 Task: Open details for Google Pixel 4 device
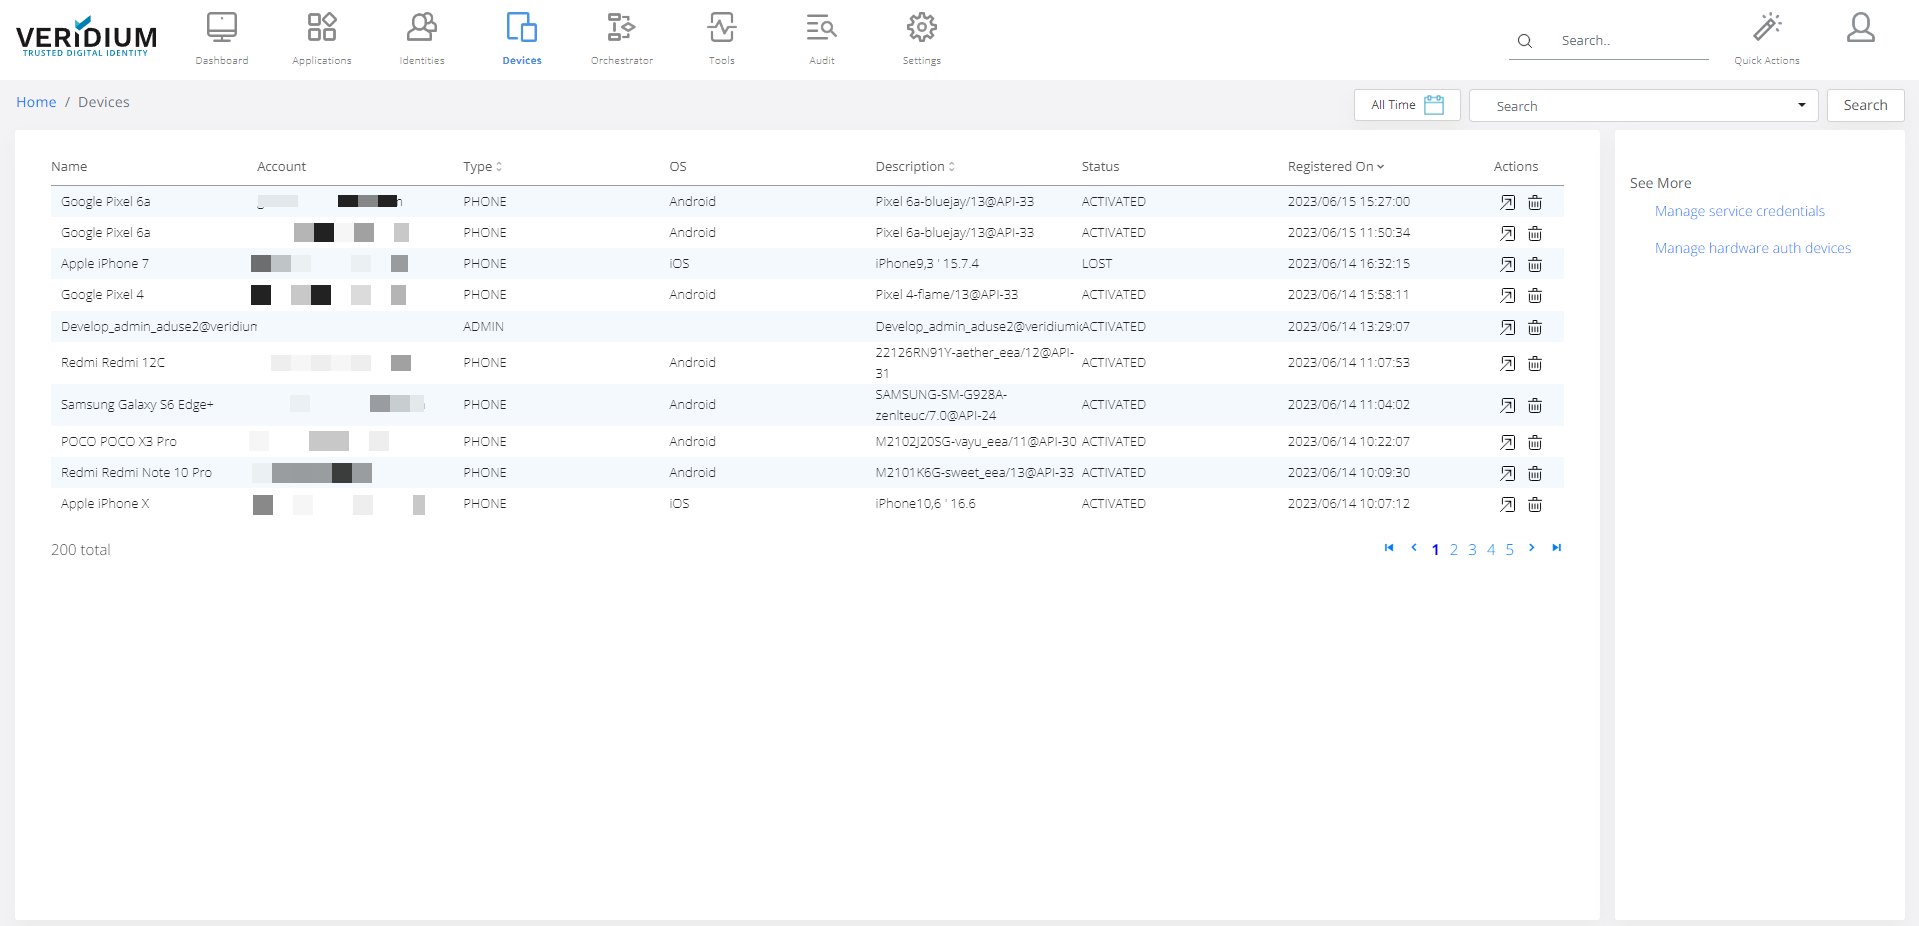1507,296
